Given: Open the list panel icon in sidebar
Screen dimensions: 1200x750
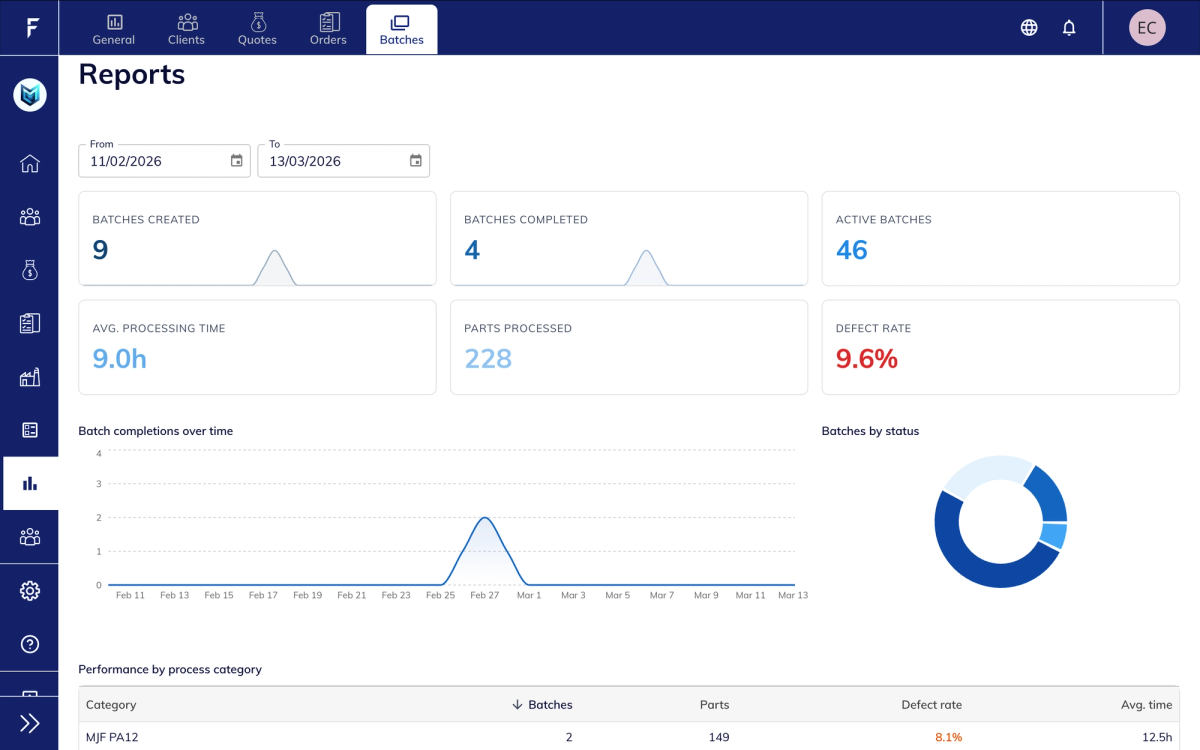Looking at the screenshot, I should click(30, 430).
